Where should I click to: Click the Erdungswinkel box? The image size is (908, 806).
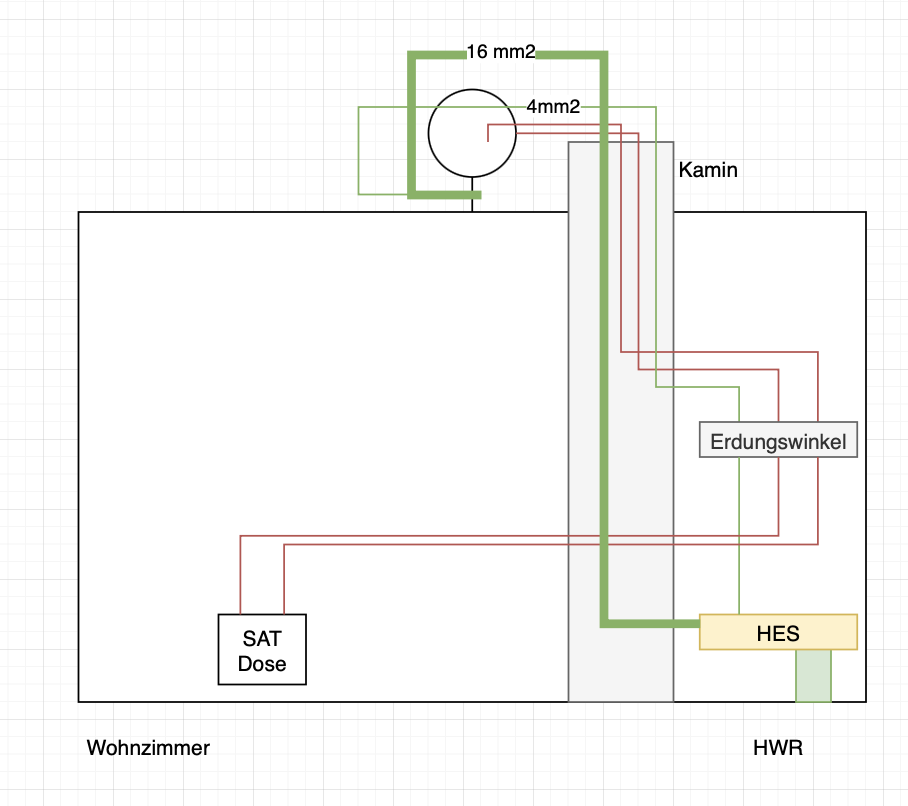(x=778, y=440)
